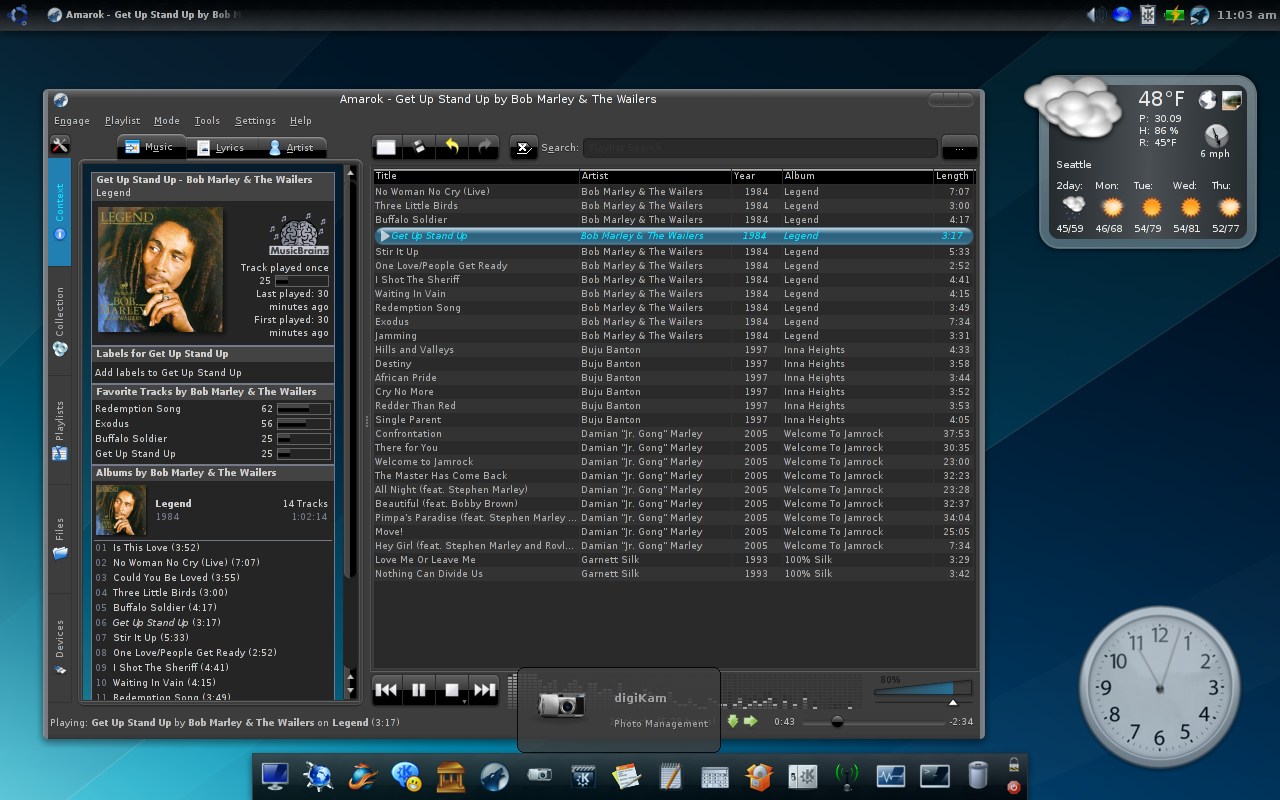
Task: Click green down arrow beside track position
Action: pos(733,721)
